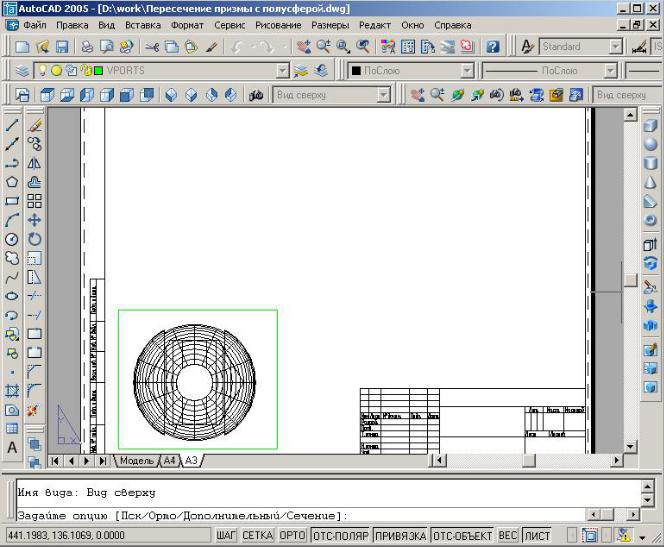Switch to the Модель tab

click(137, 460)
